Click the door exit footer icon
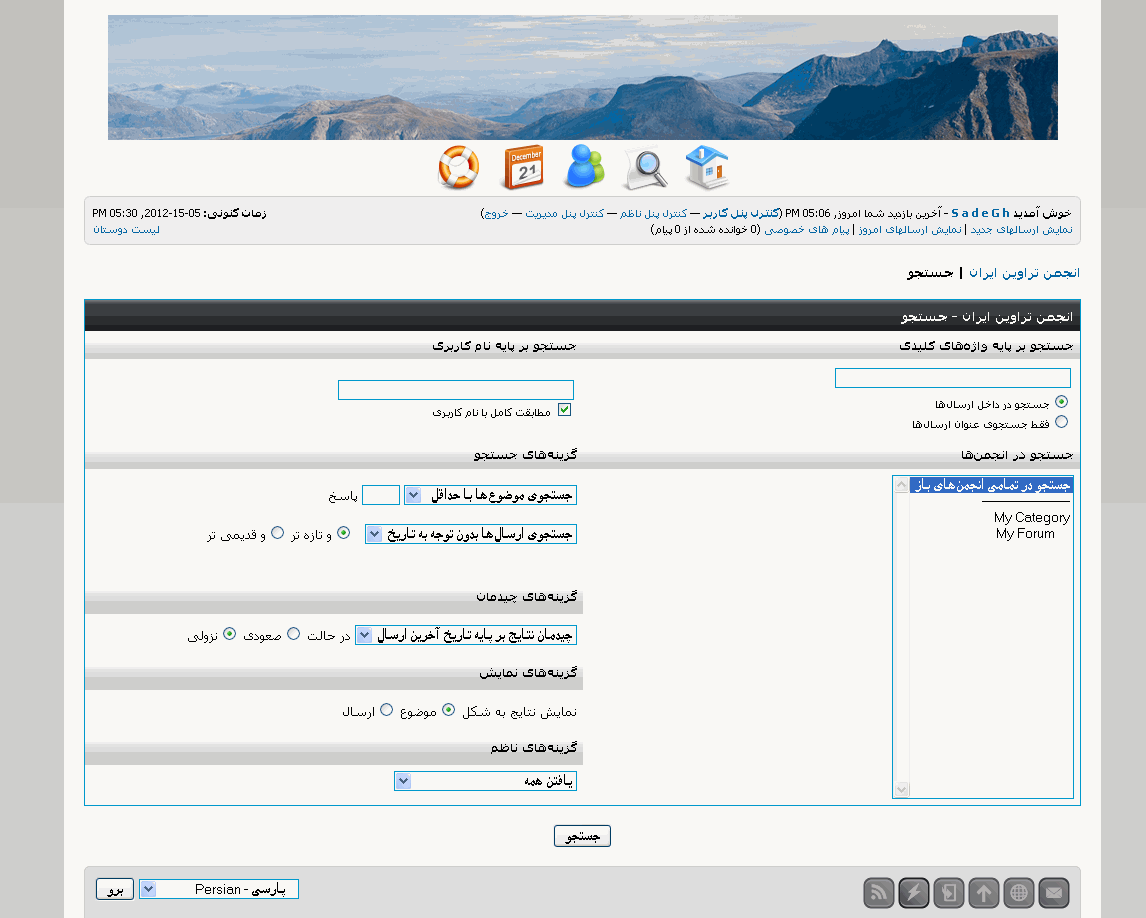The width and height of the screenshot is (1146, 918). [949, 892]
